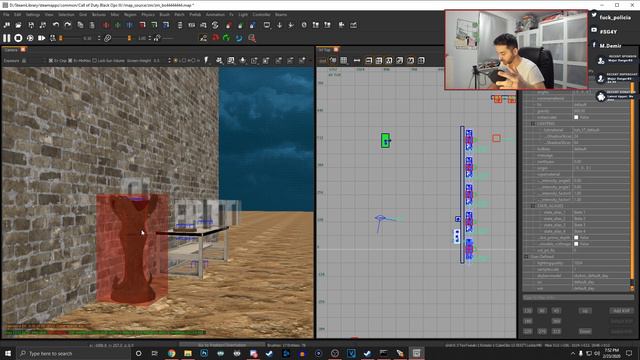640x360 pixels.
Task: Click the Down direction button
Action: 585,331
